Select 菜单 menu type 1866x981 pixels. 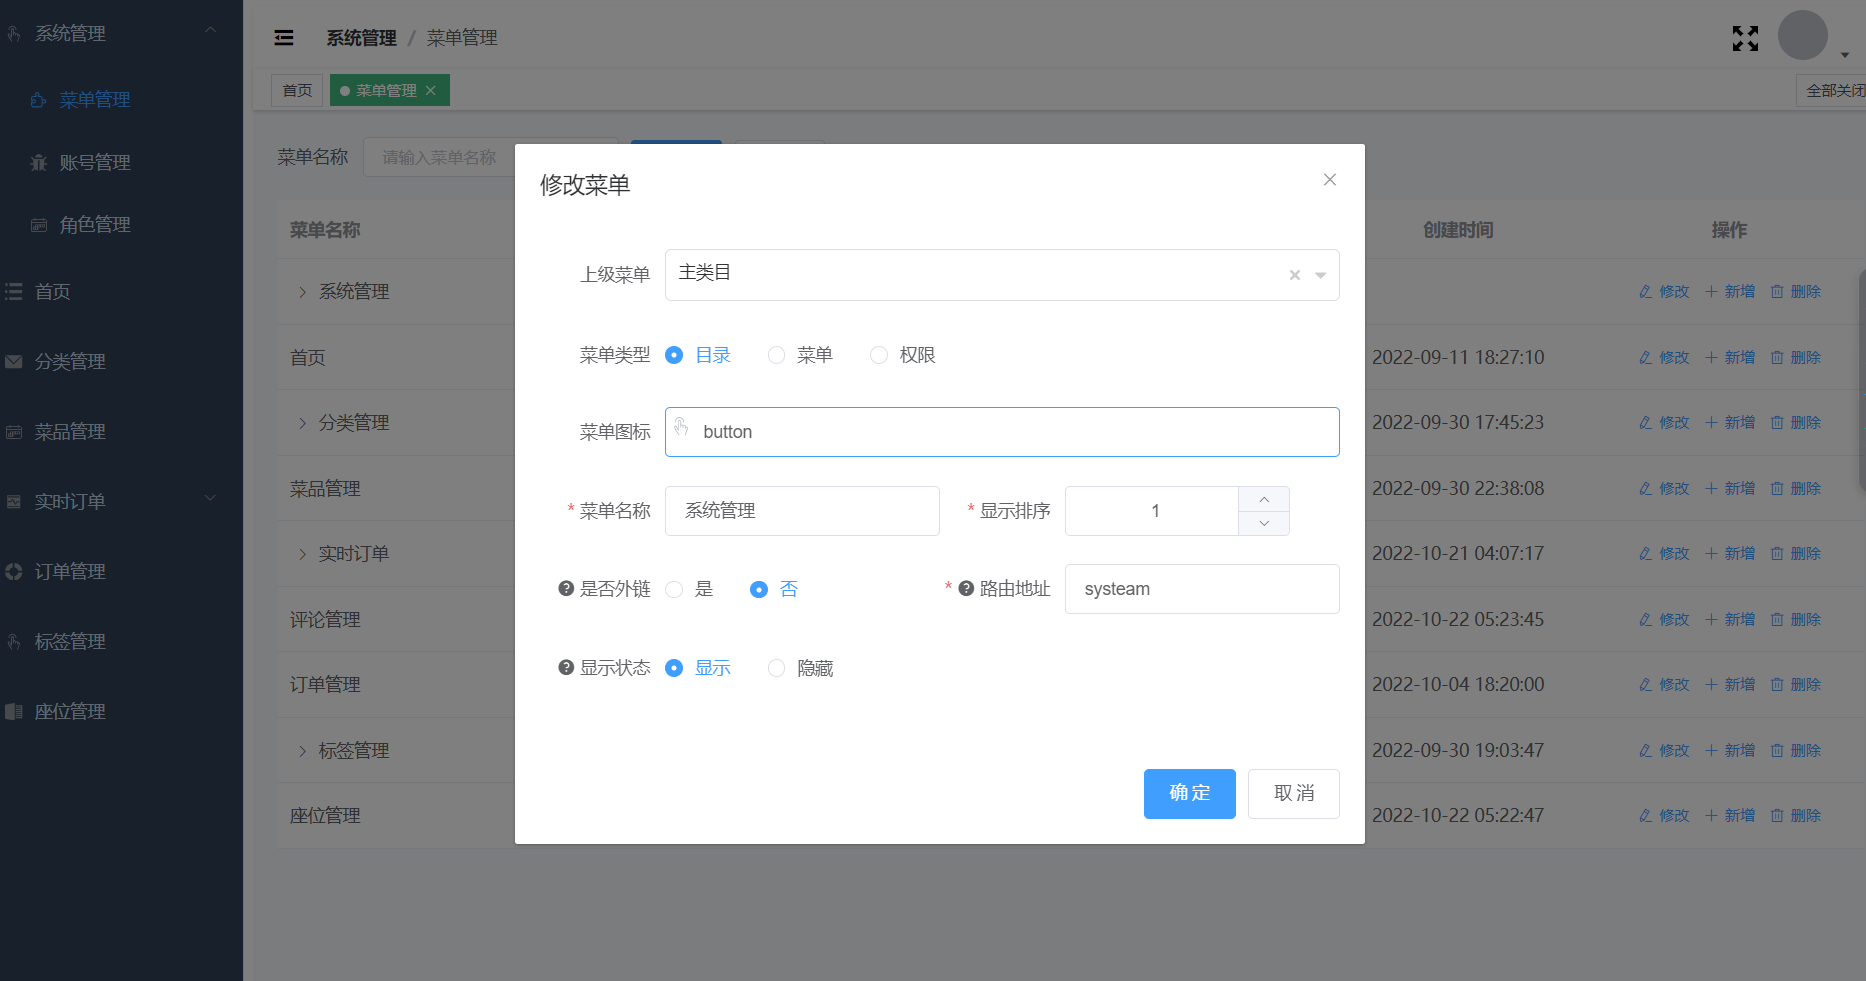pos(800,355)
